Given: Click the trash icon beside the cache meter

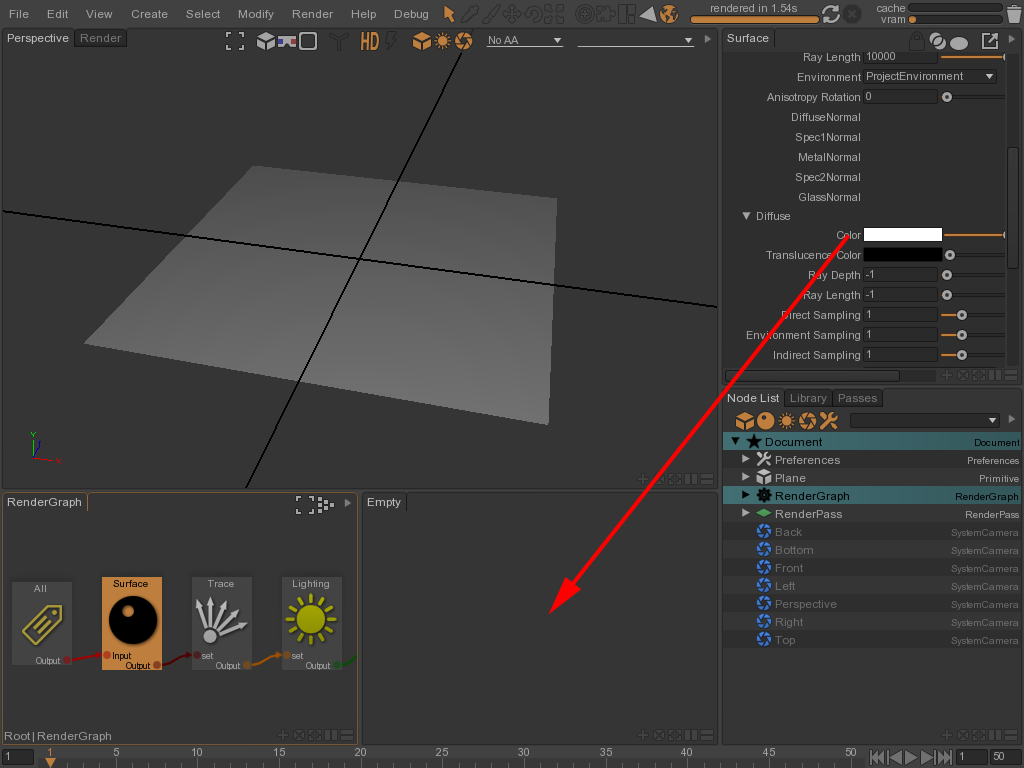Looking at the screenshot, I should [1014, 14].
